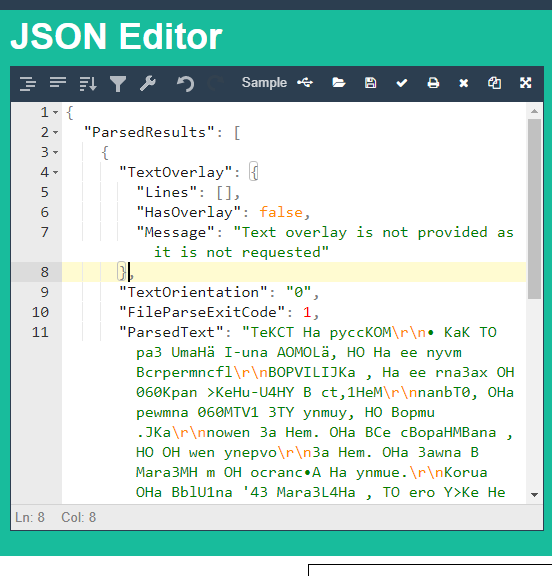Click the scrollbar down arrow
This screenshot has width=552, height=576.
[534, 495]
